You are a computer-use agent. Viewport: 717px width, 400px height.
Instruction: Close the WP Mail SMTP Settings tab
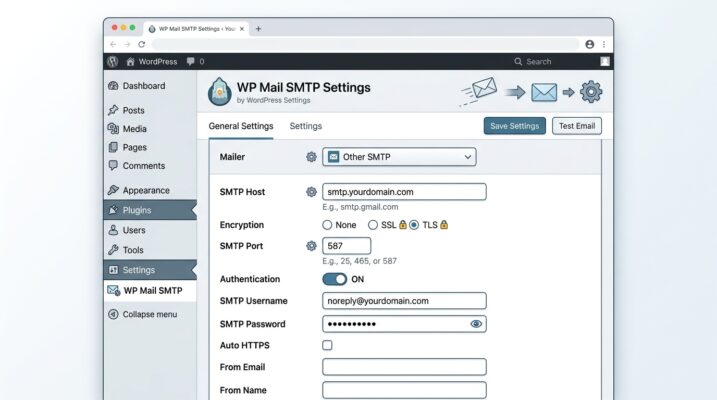click(242, 28)
